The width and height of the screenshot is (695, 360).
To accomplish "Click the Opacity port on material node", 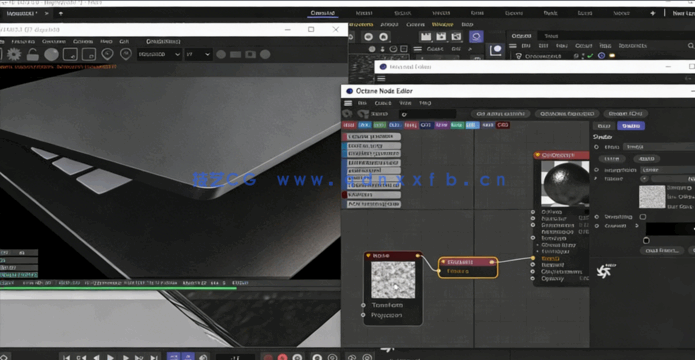I will coord(533,279).
